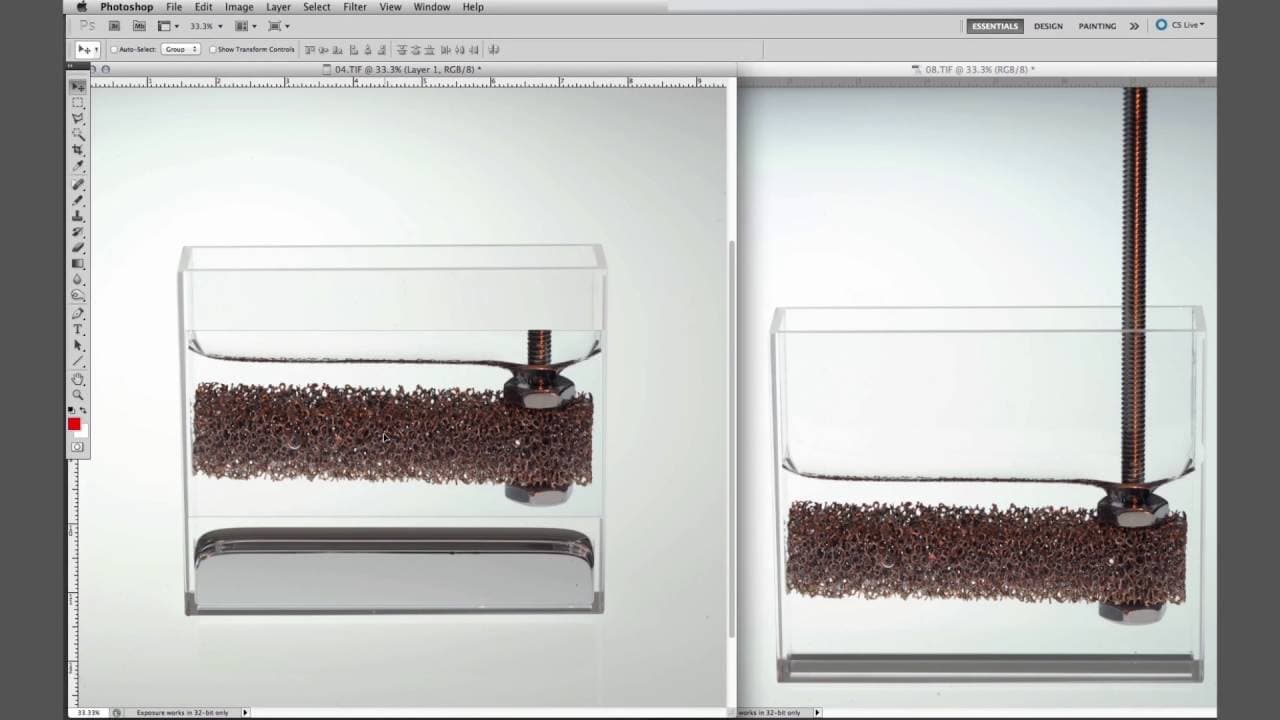Image resolution: width=1280 pixels, height=720 pixels.
Task: Open the Window menu
Action: tap(432, 7)
